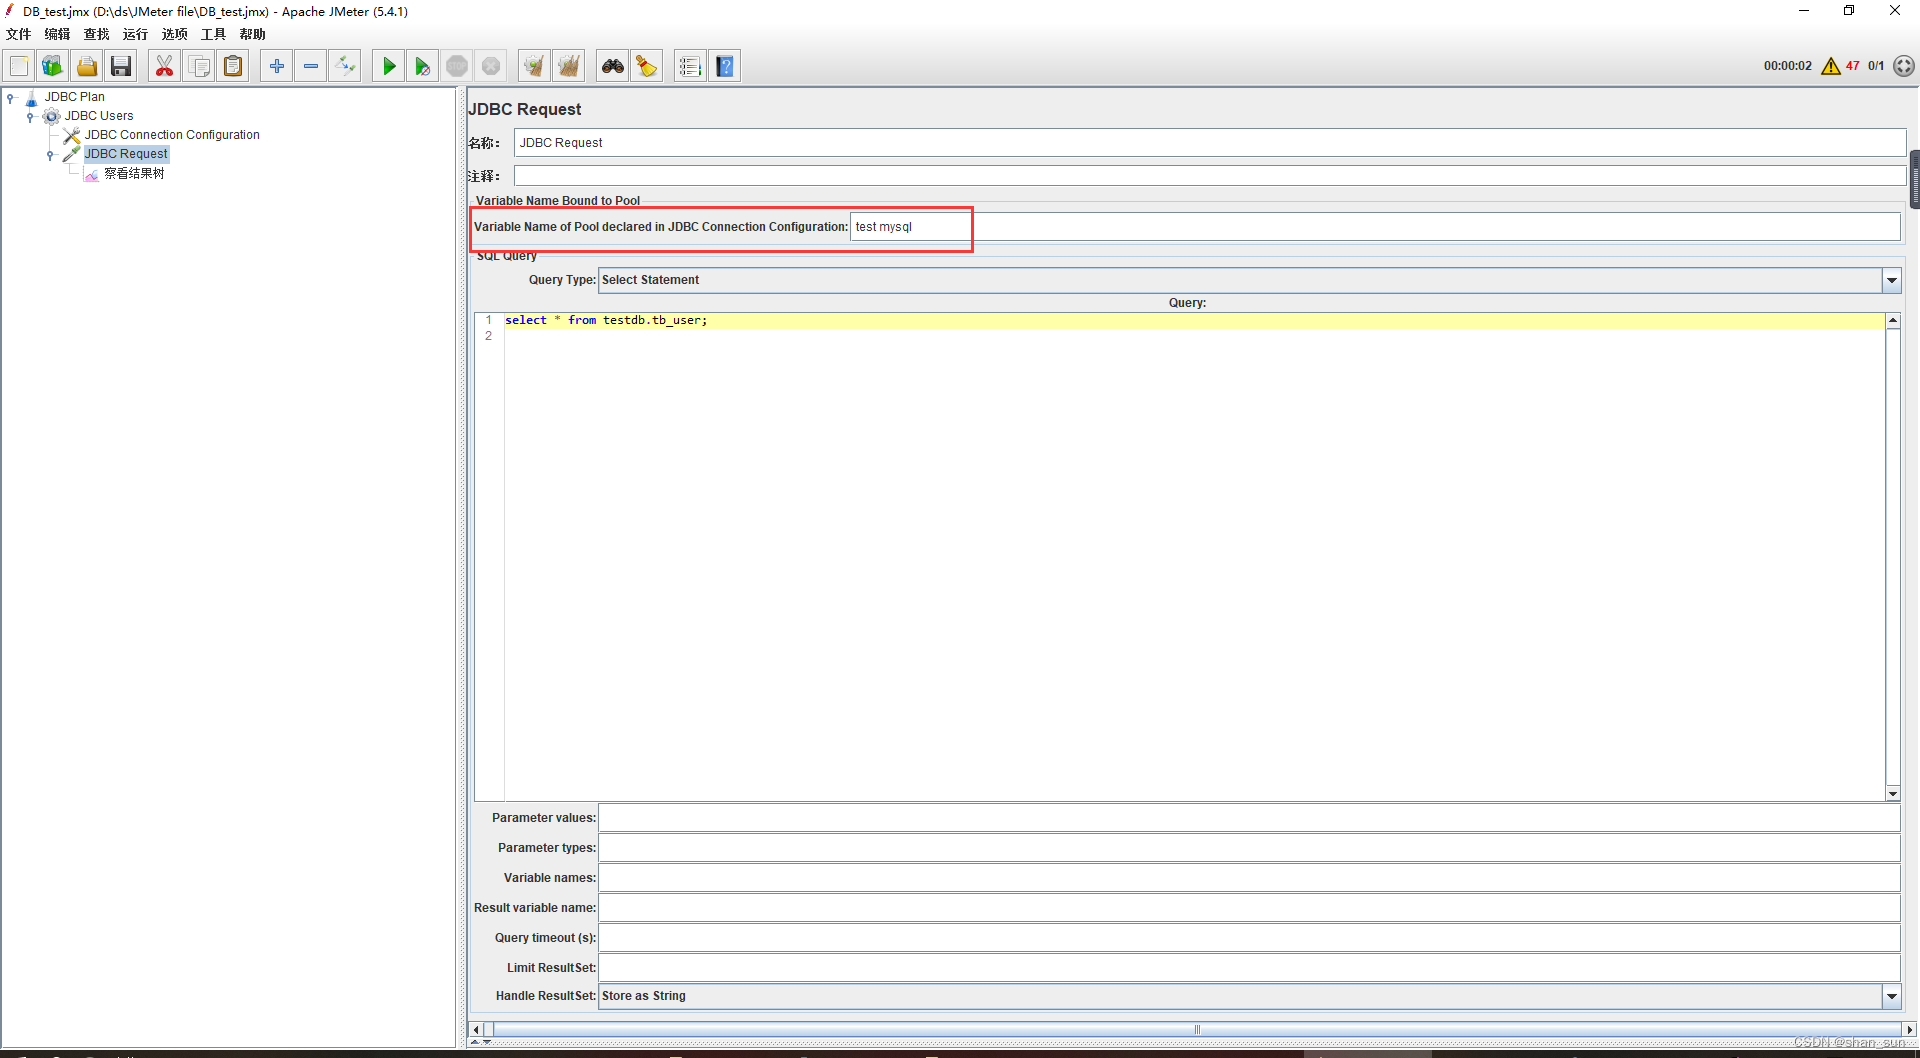Image resolution: width=1920 pixels, height=1058 pixels.
Task: Click the Cut scissors icon
Action: click(x=164, y=66)
